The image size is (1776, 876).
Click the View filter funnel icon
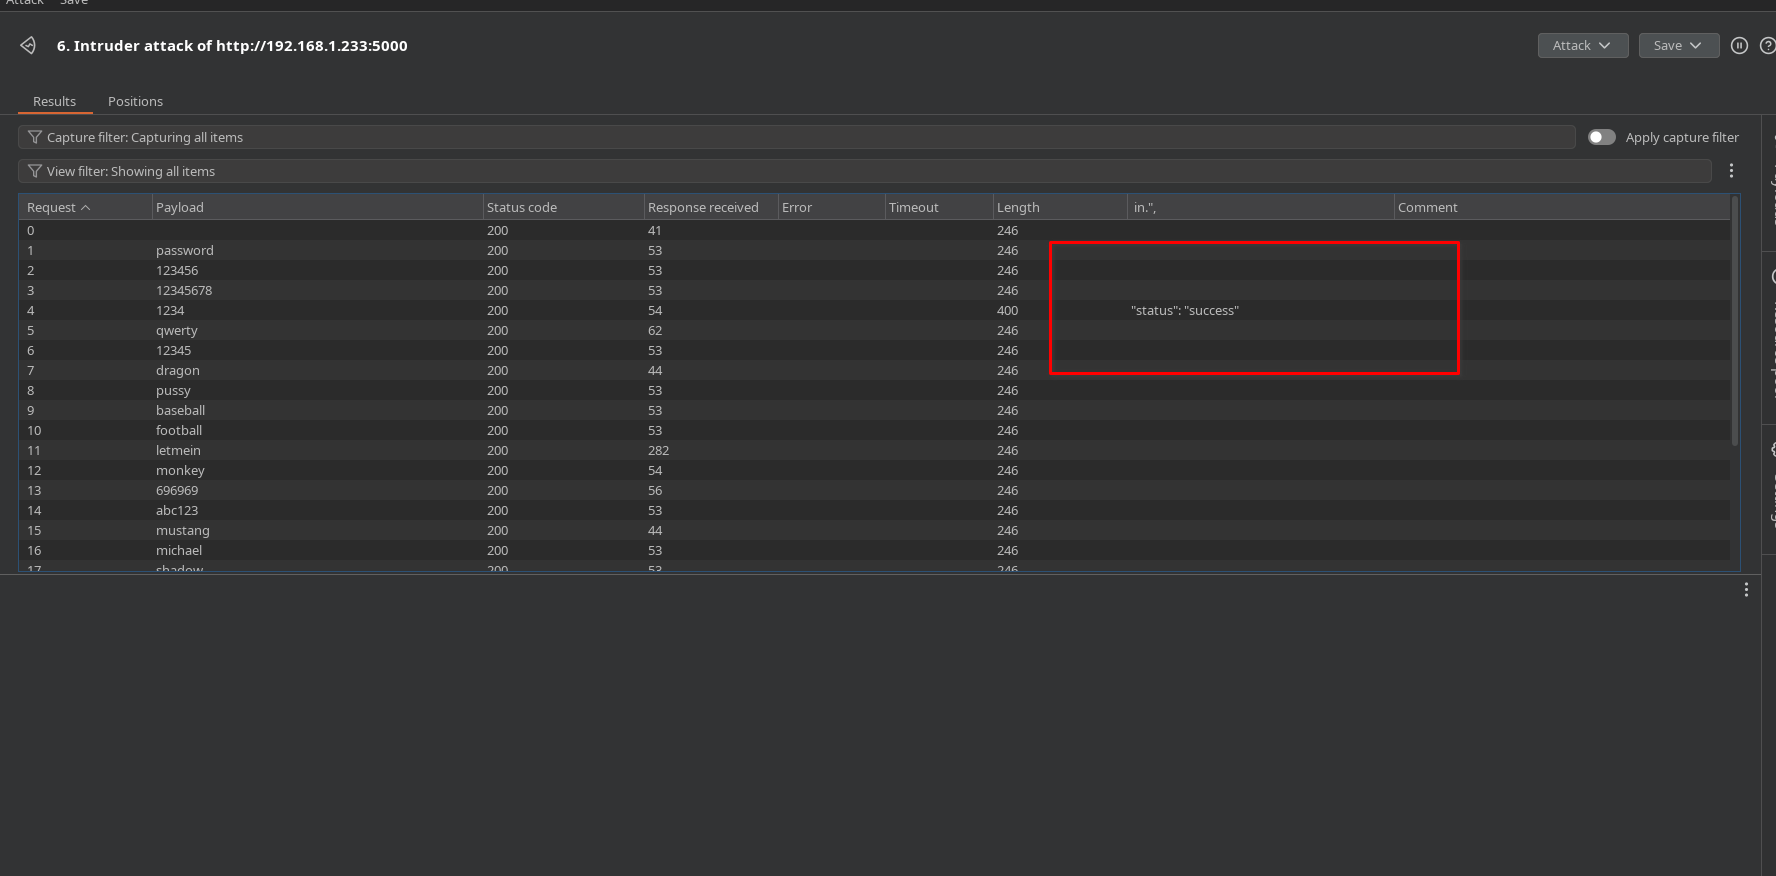click(x=35, y=171)
